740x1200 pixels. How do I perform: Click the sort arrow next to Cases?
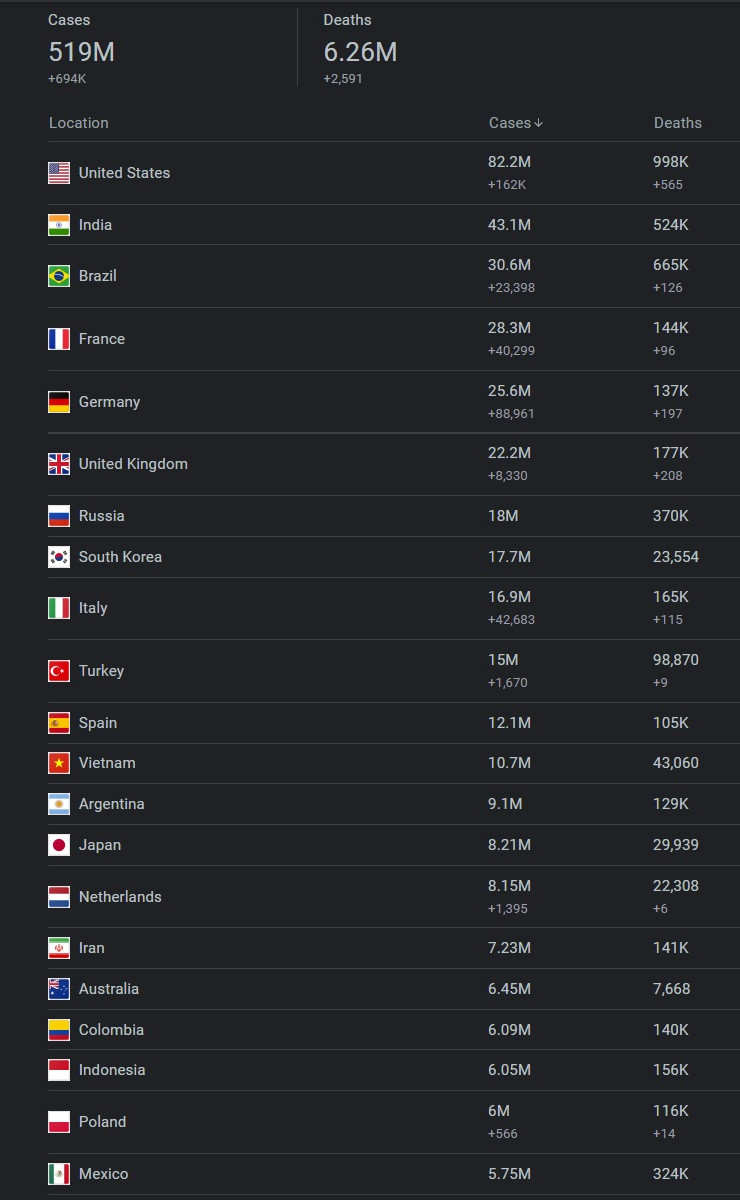(539, 123)
